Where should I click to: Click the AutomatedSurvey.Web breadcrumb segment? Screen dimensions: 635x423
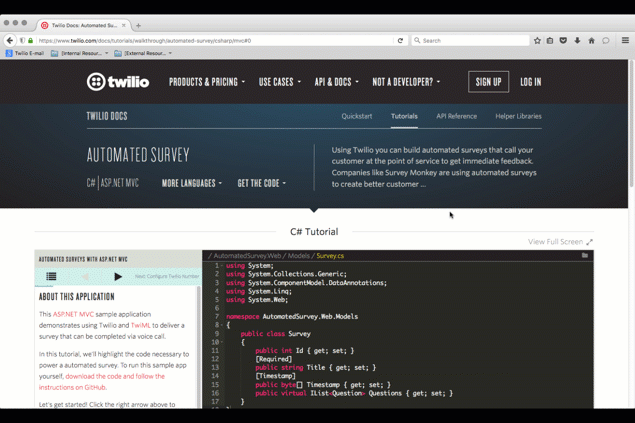tap(247, 256)
